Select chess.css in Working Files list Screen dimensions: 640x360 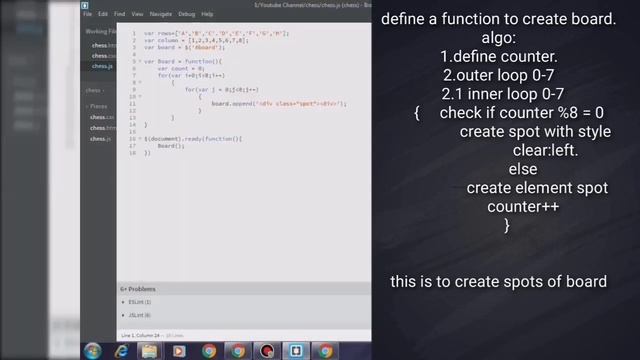(x=104, y=56)
